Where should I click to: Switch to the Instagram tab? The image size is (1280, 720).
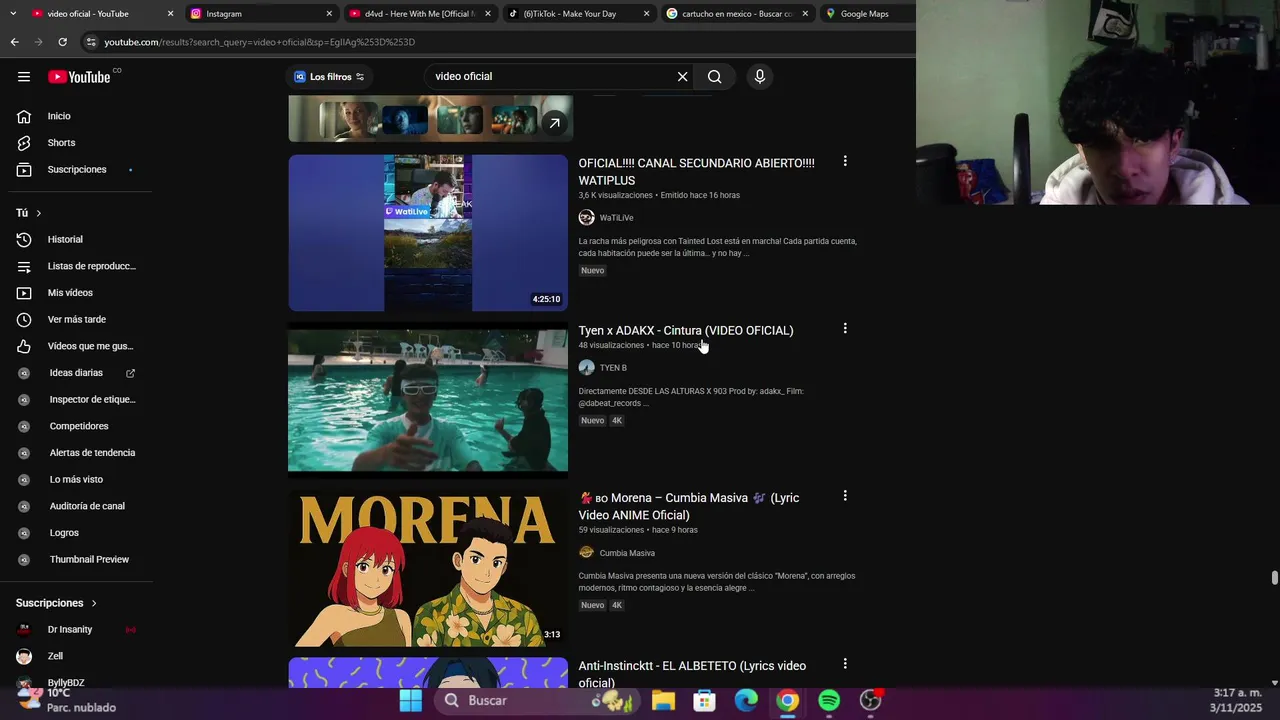pos(262,14)
